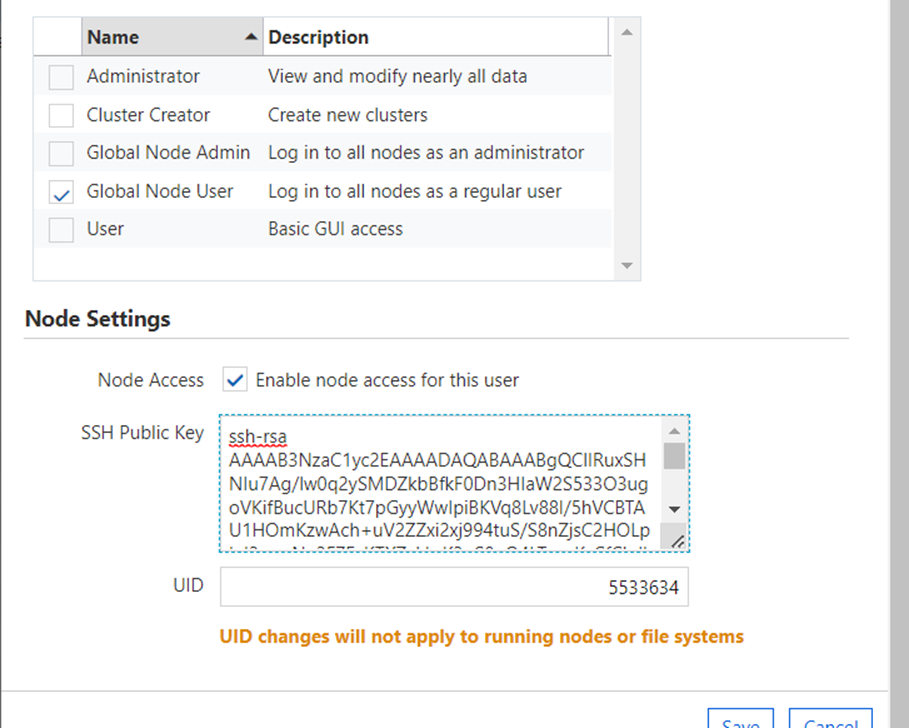Check the Administrator role checkbox

(x=61, y=77)
